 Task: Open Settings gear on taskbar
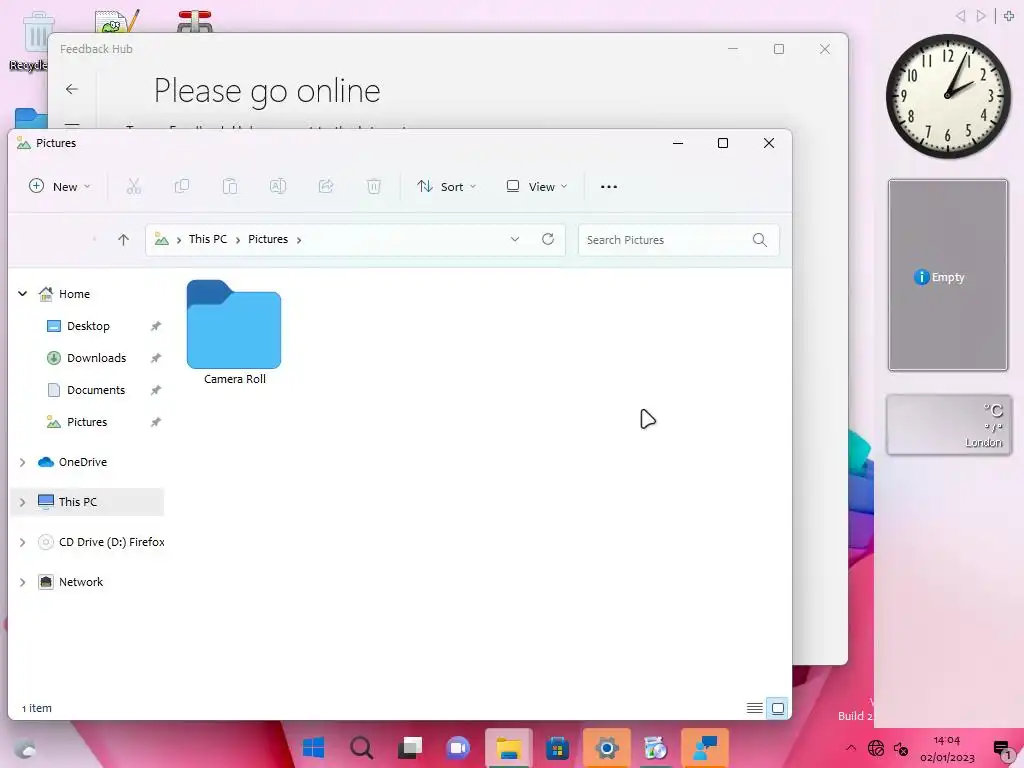[x=607, y=747]
